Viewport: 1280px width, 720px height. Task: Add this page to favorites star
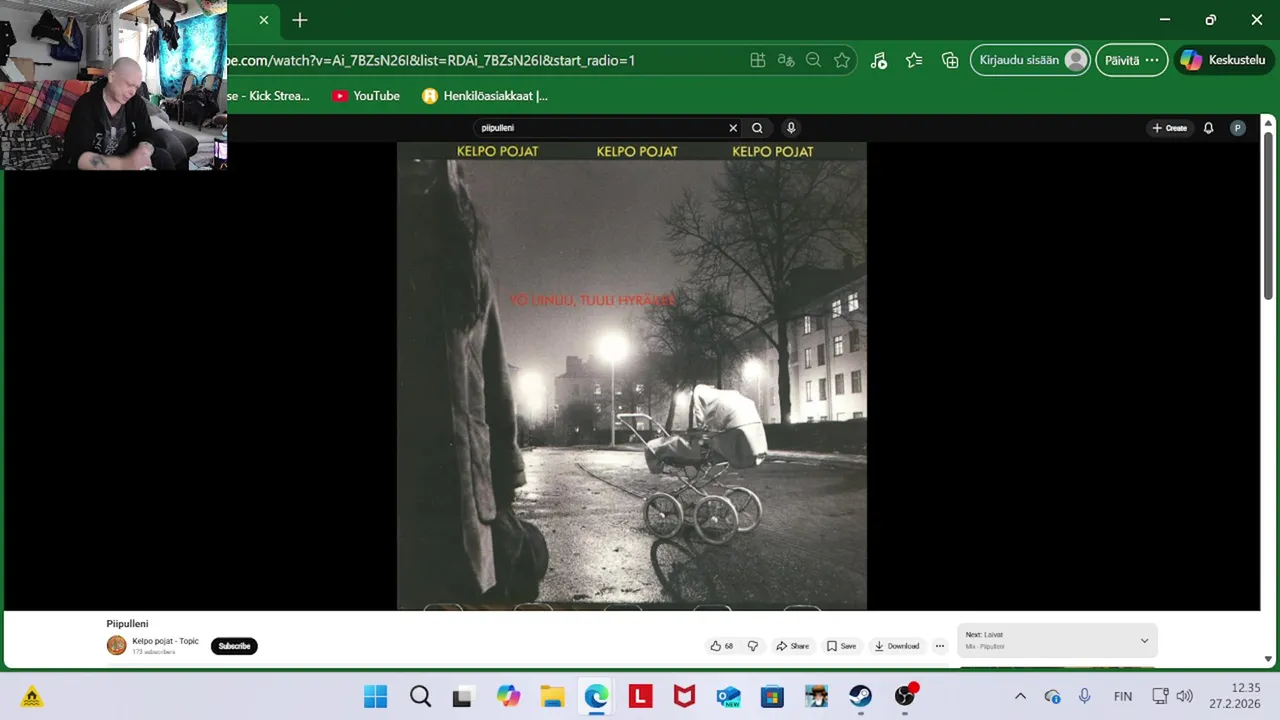(842, 60)
